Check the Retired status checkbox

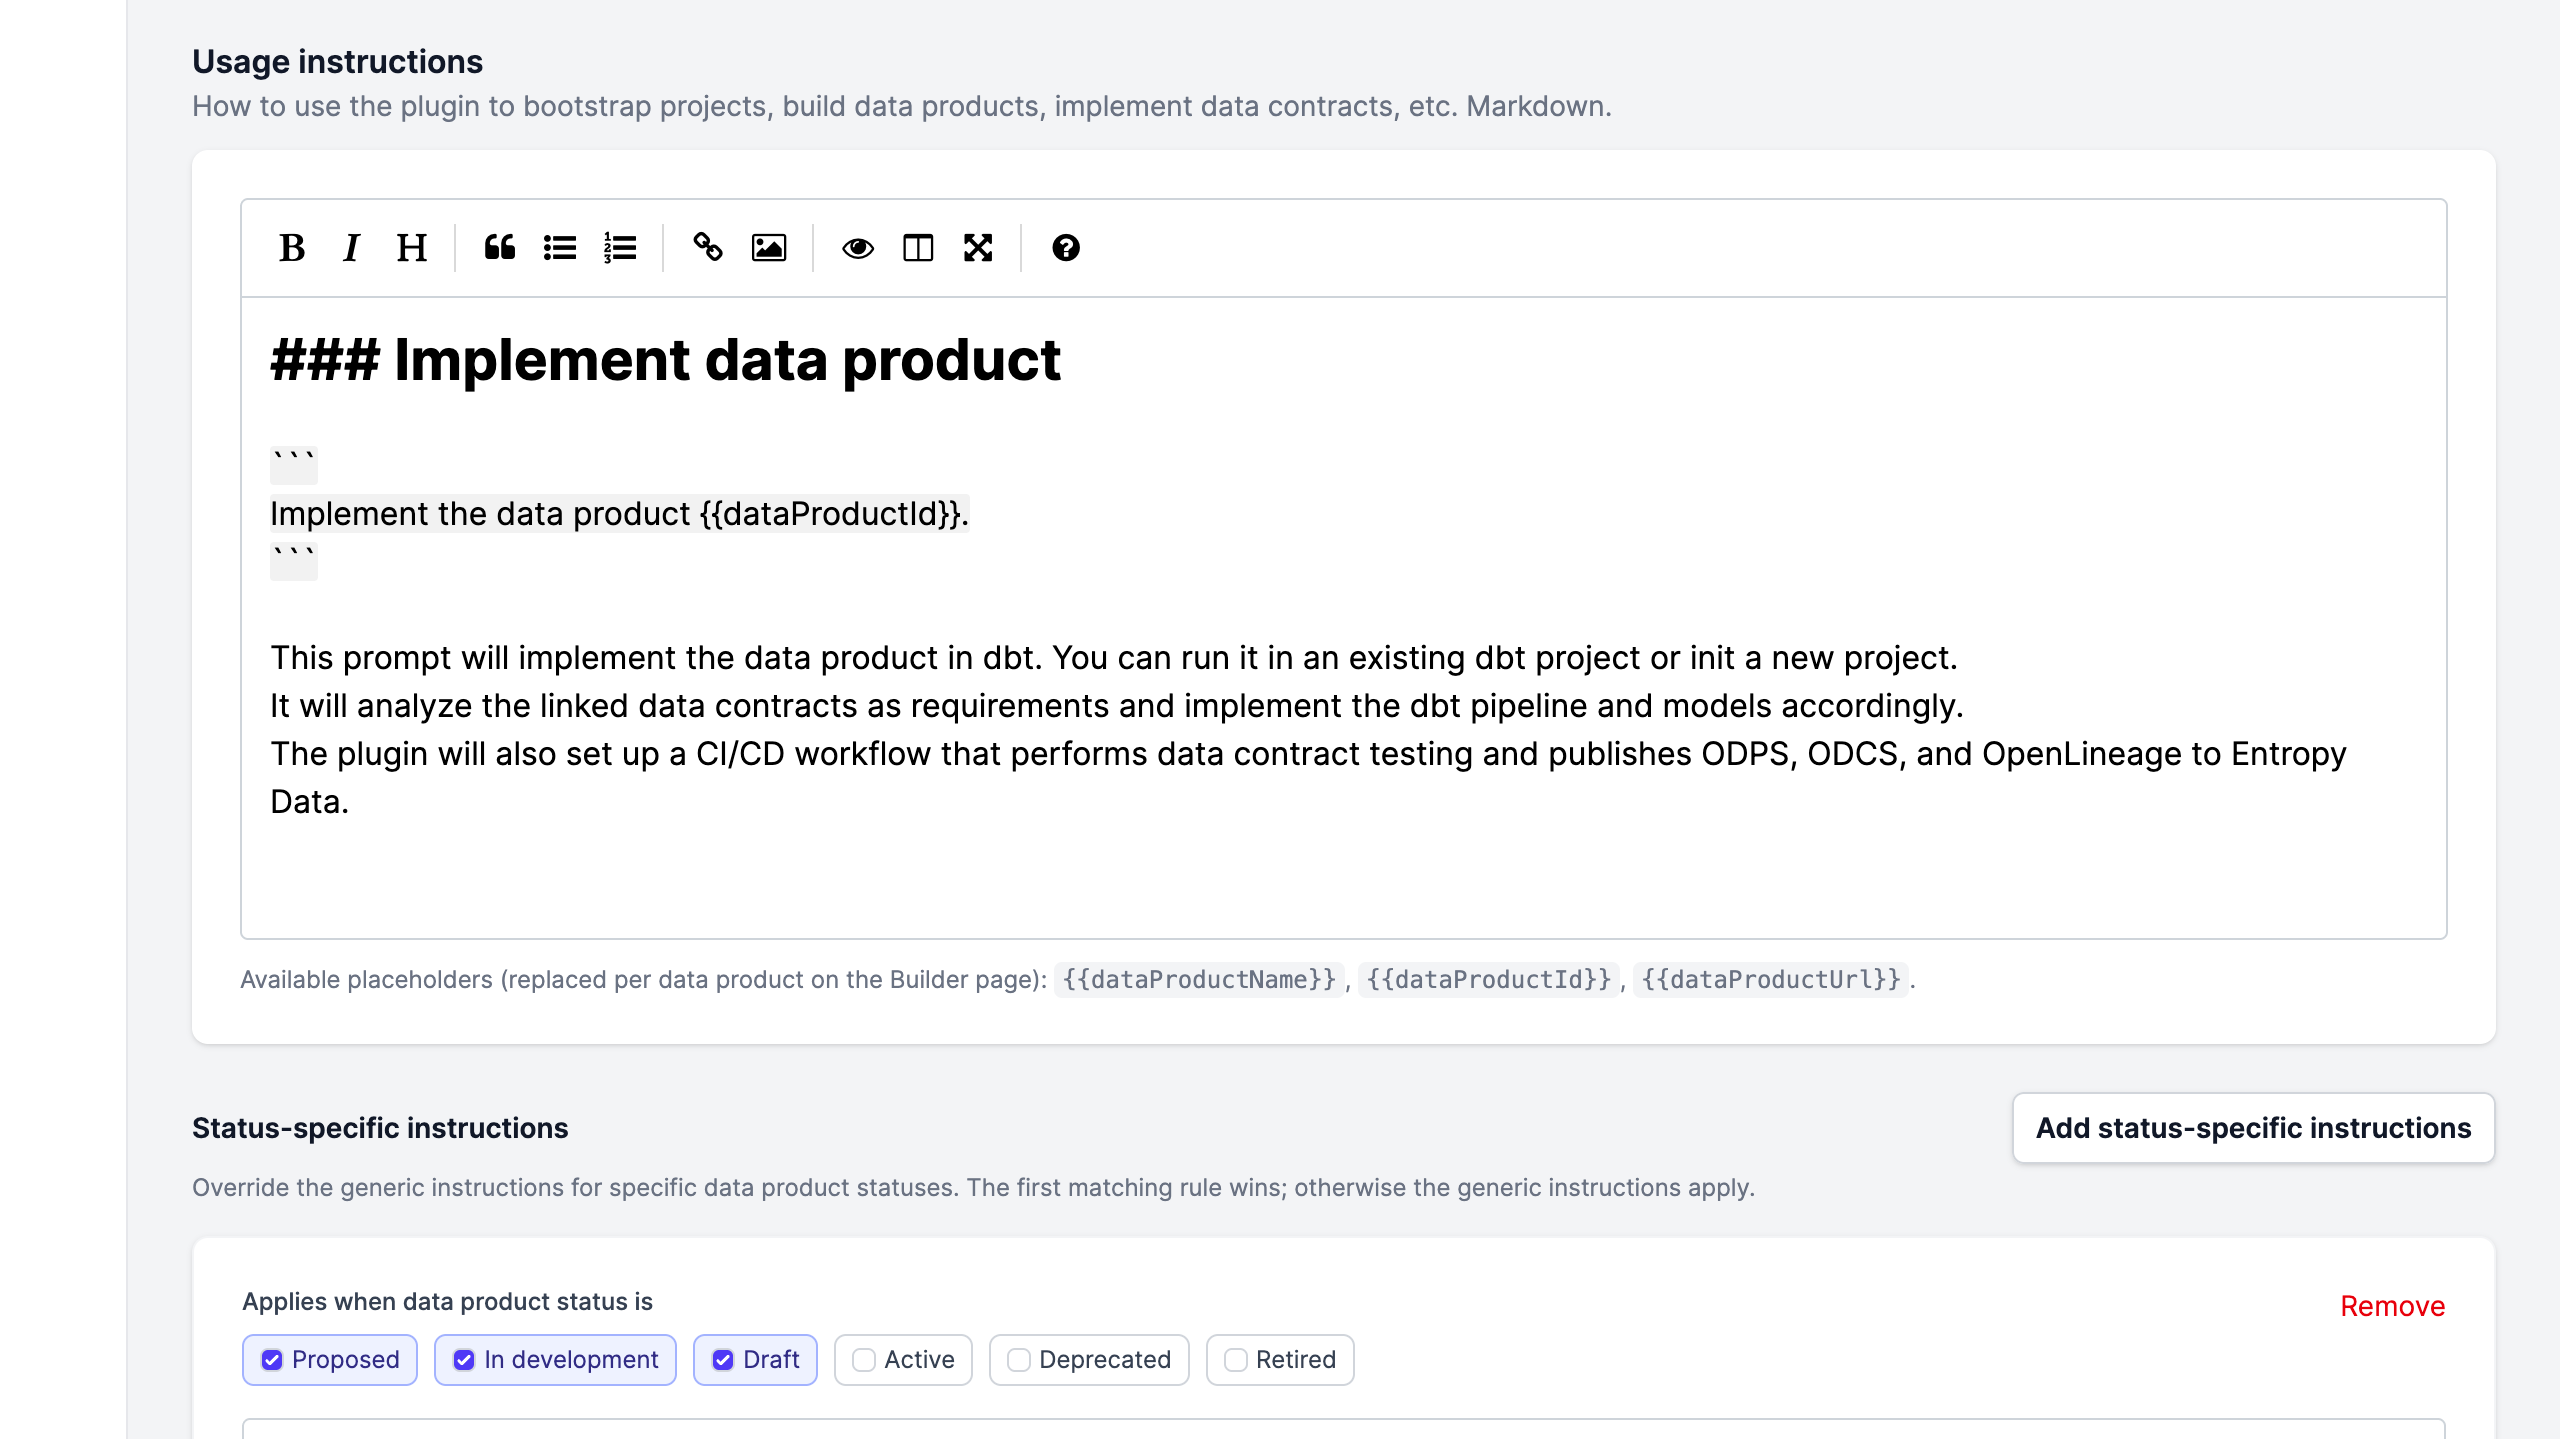point(1236,1360)
